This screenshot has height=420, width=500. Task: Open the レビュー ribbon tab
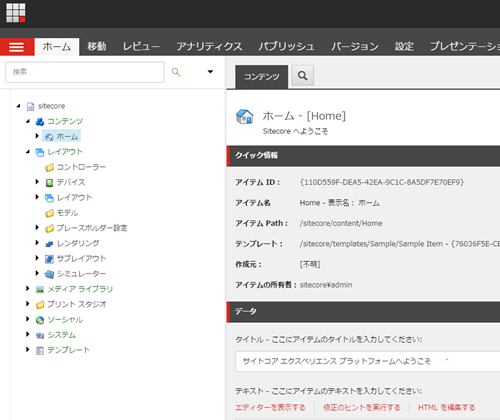pyautogui.click(x=141, y=47)
